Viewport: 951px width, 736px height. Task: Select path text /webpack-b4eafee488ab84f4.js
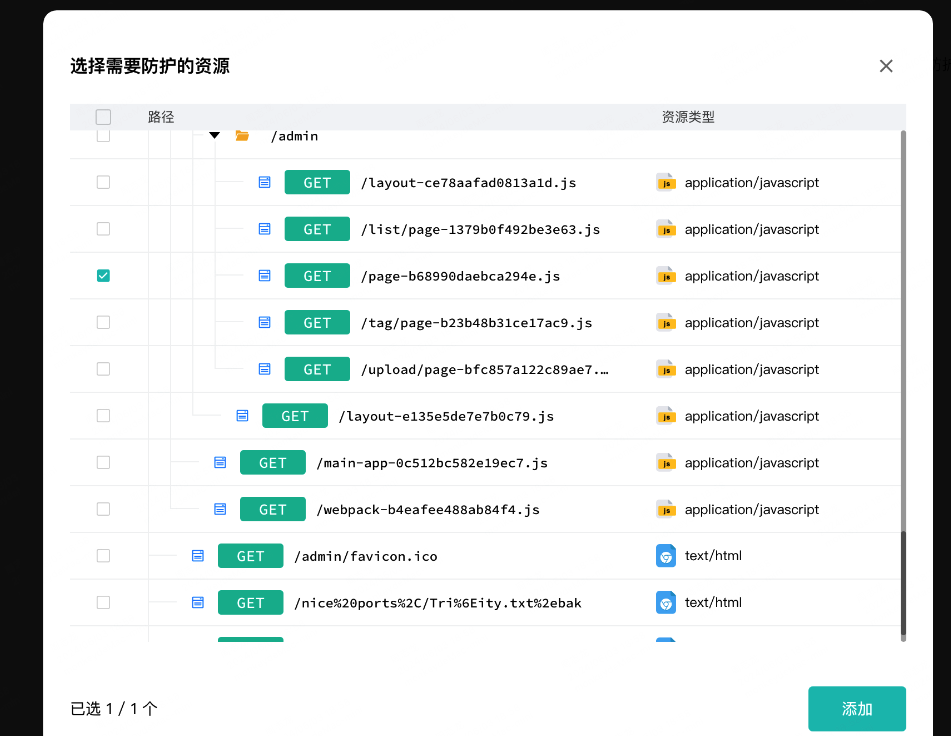tap(428, 509)
